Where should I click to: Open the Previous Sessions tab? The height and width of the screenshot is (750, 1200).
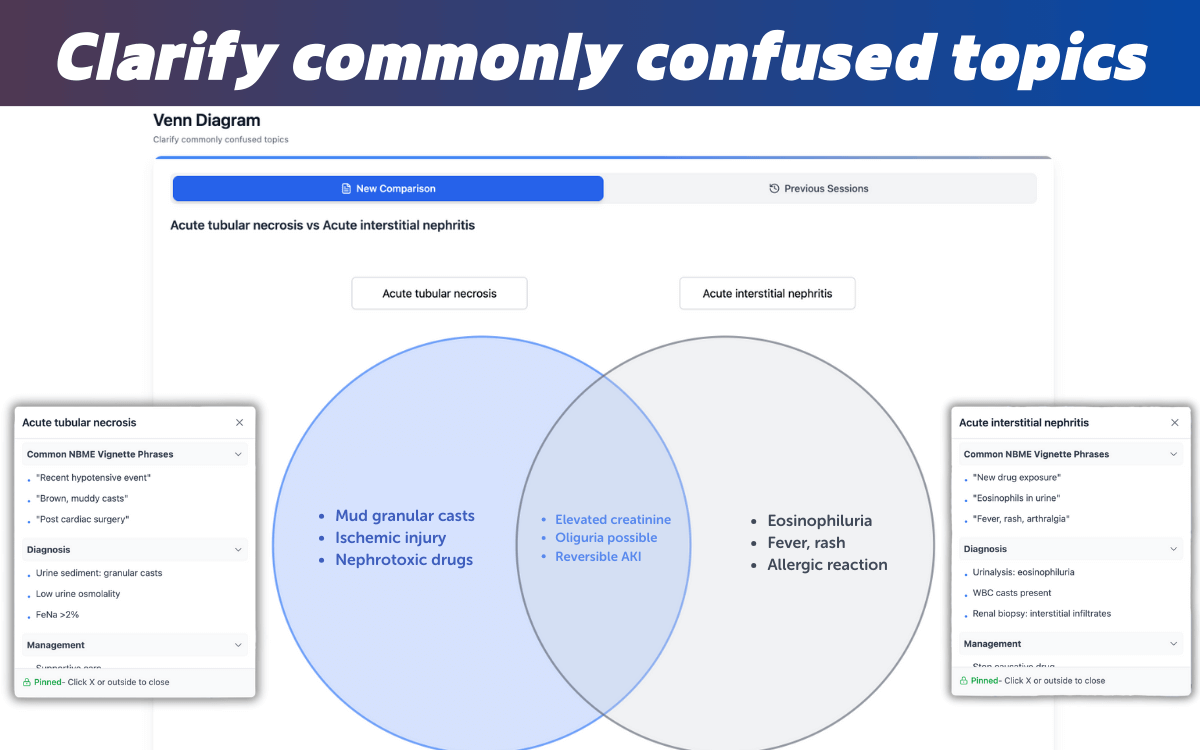pyautogui.click(x=820, y=189)
